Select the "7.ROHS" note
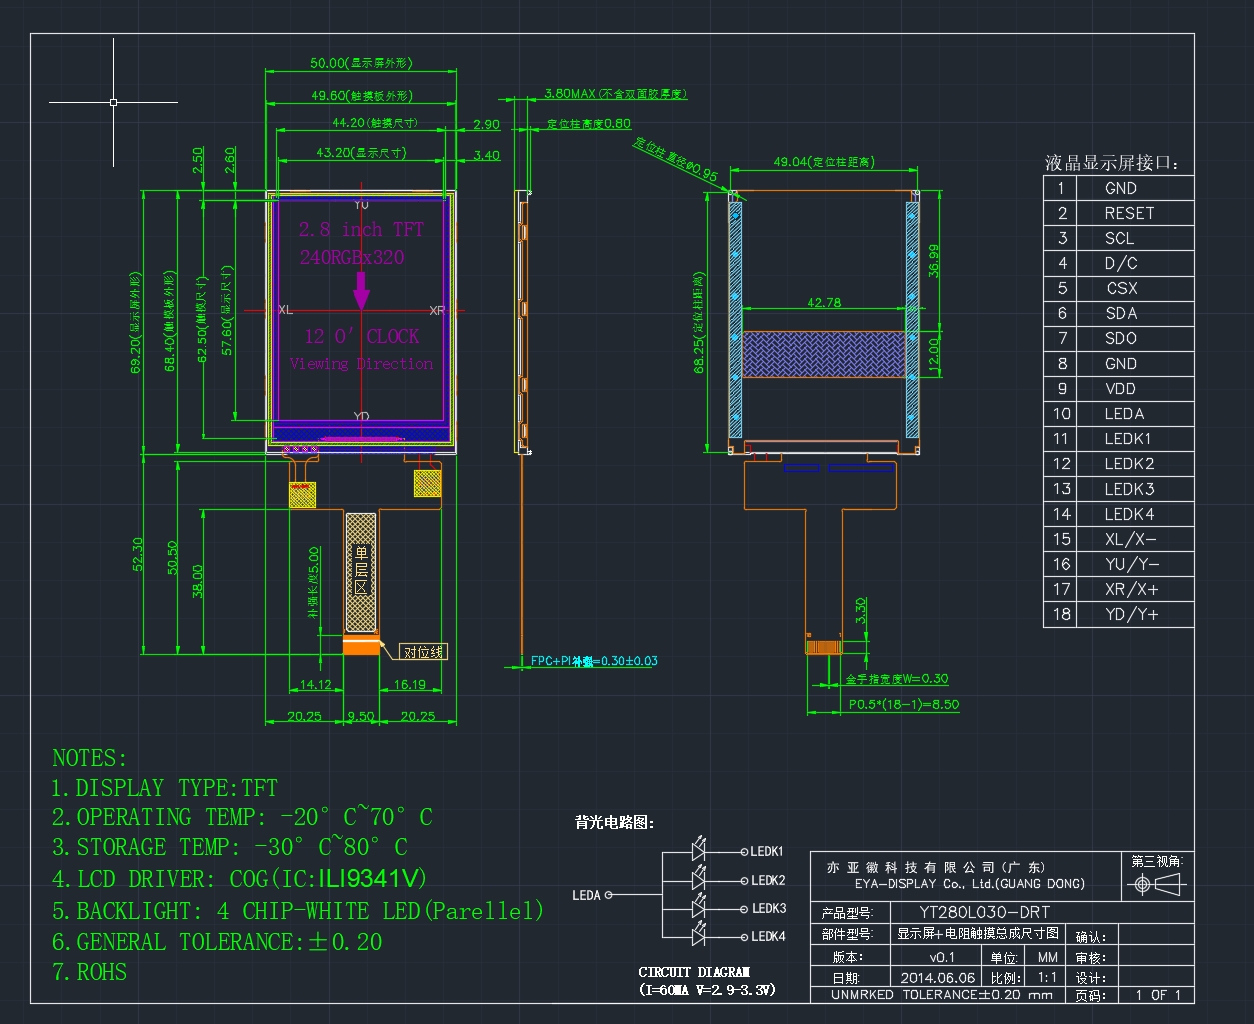 click(x=90, y=972)
